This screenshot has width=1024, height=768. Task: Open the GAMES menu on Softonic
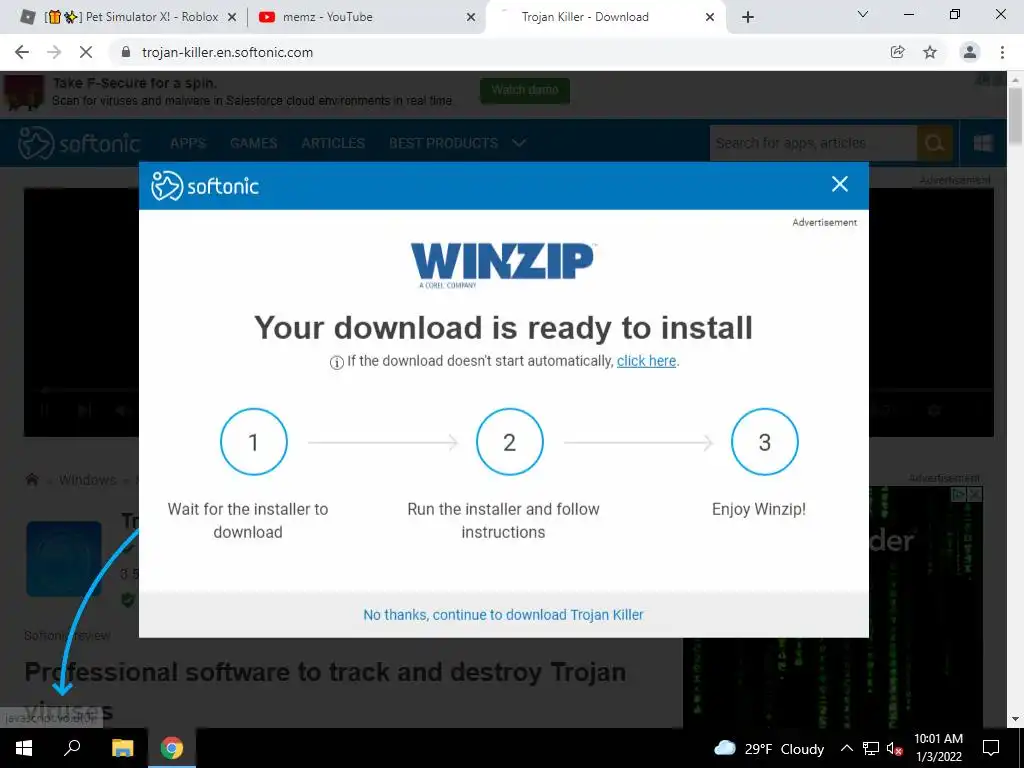pos(253,143)
